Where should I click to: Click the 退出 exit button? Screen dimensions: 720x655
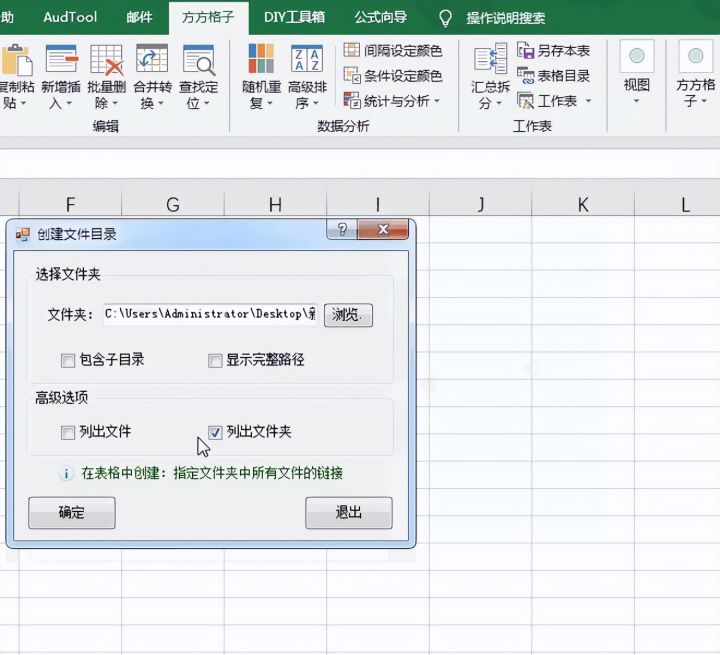coord(349,513)
